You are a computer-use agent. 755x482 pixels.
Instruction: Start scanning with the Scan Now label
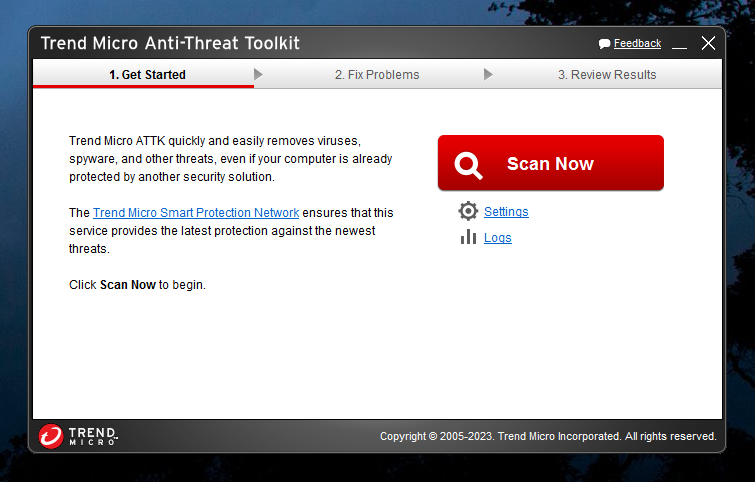(x=550, y=164)
